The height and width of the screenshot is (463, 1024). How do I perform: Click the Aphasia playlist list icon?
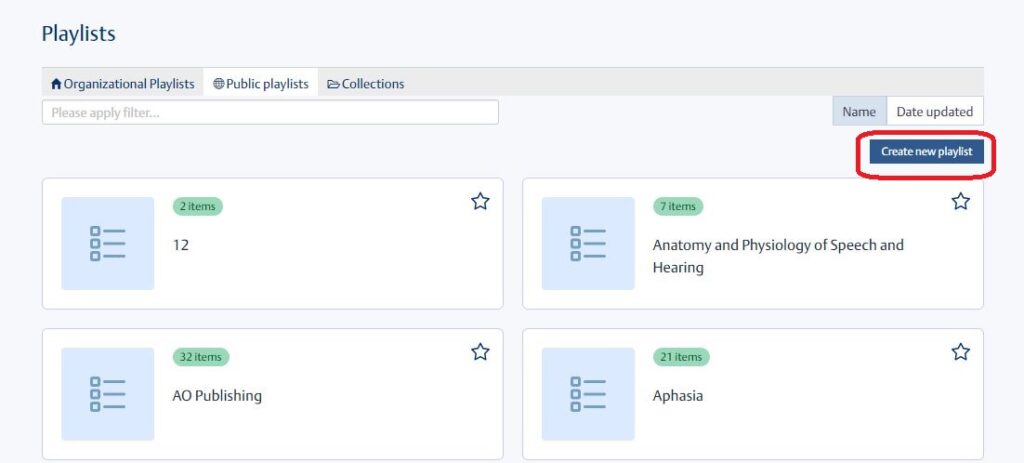[x=588, y=393]
